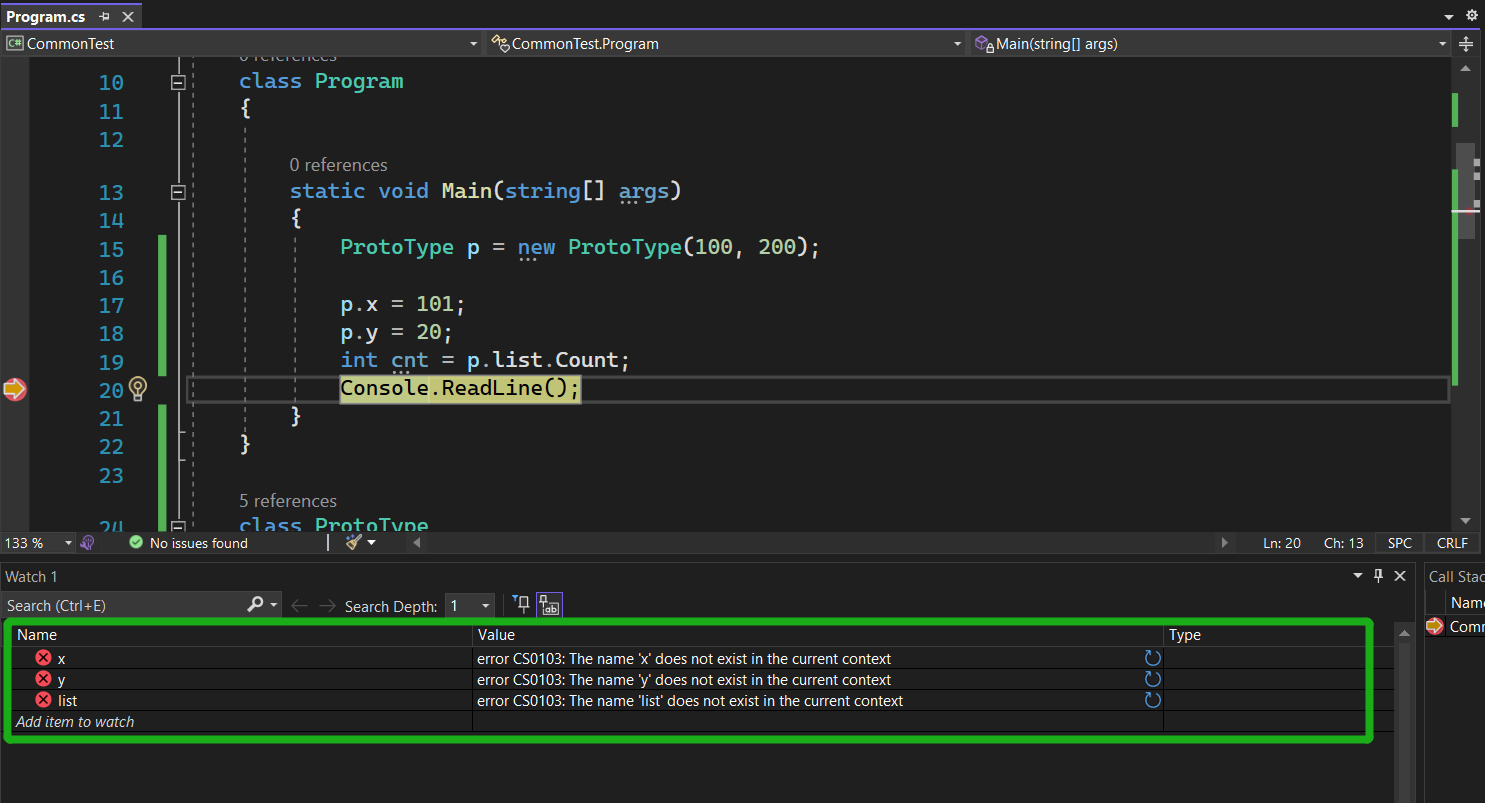
Task: Click the 5 references CodeLens above ProtoType
Action: 288,501
